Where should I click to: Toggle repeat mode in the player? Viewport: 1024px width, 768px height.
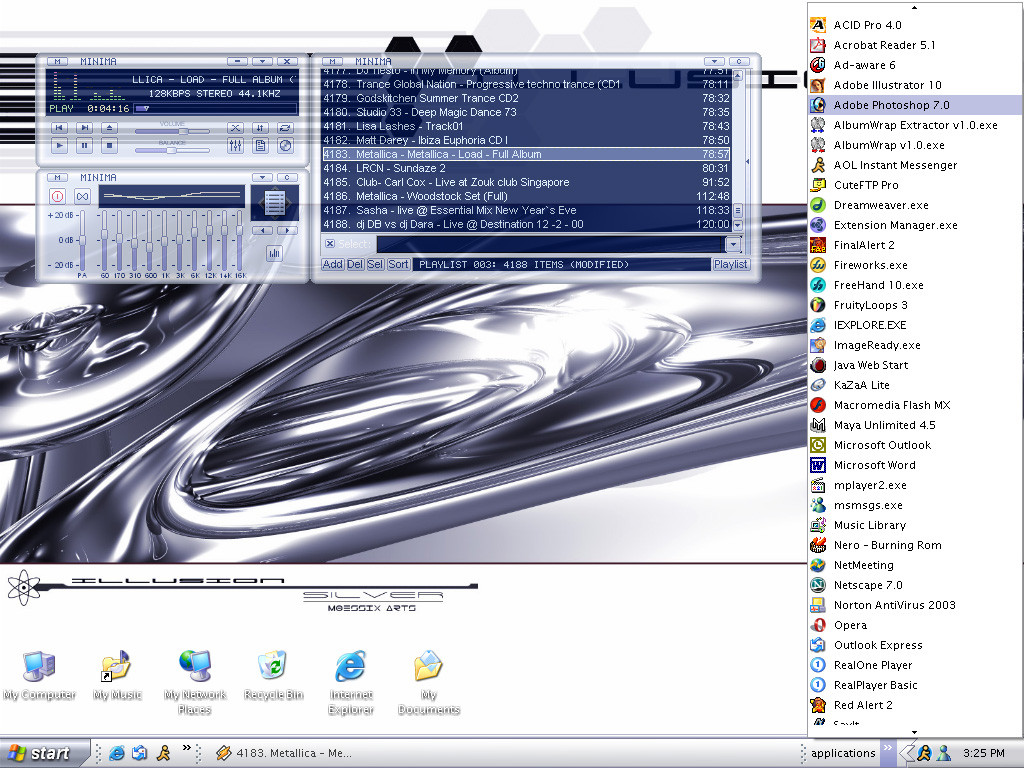[285, 128]
